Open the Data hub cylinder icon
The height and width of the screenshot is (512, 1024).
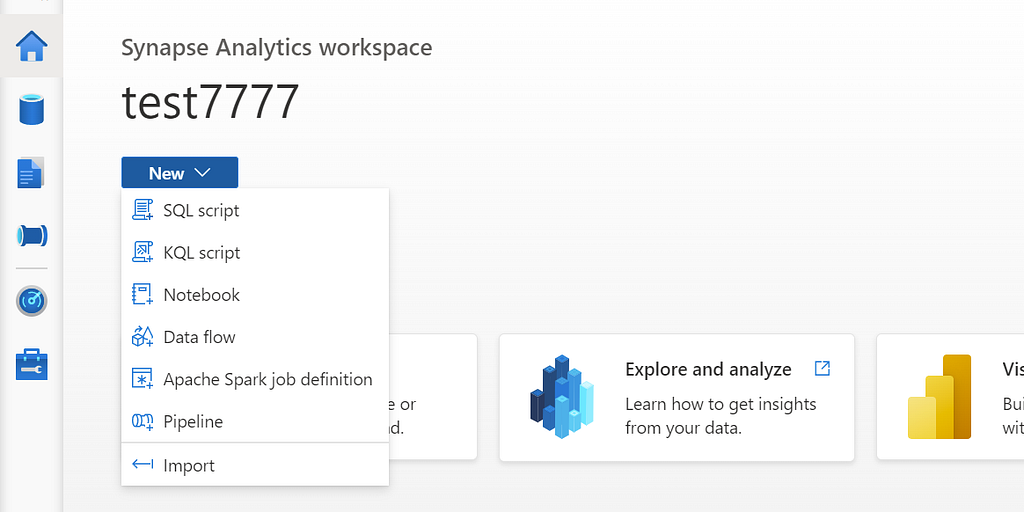pyautogui.click(x=31, y=110)
